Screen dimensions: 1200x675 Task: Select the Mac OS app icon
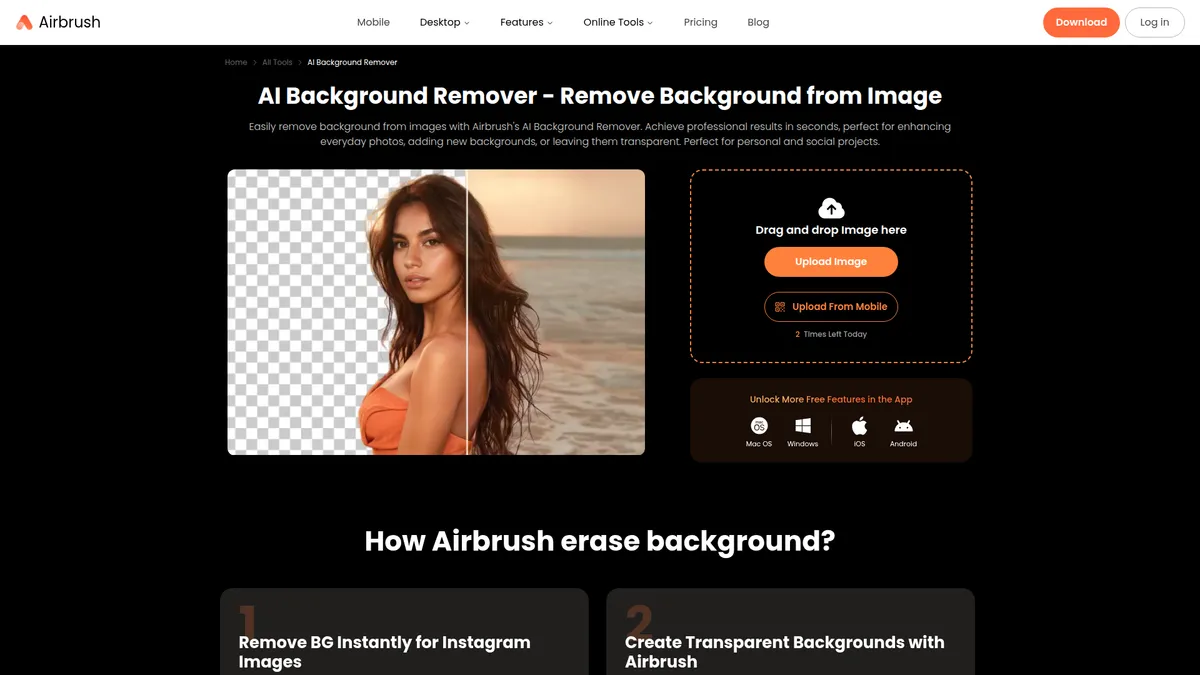coord(758,428)
